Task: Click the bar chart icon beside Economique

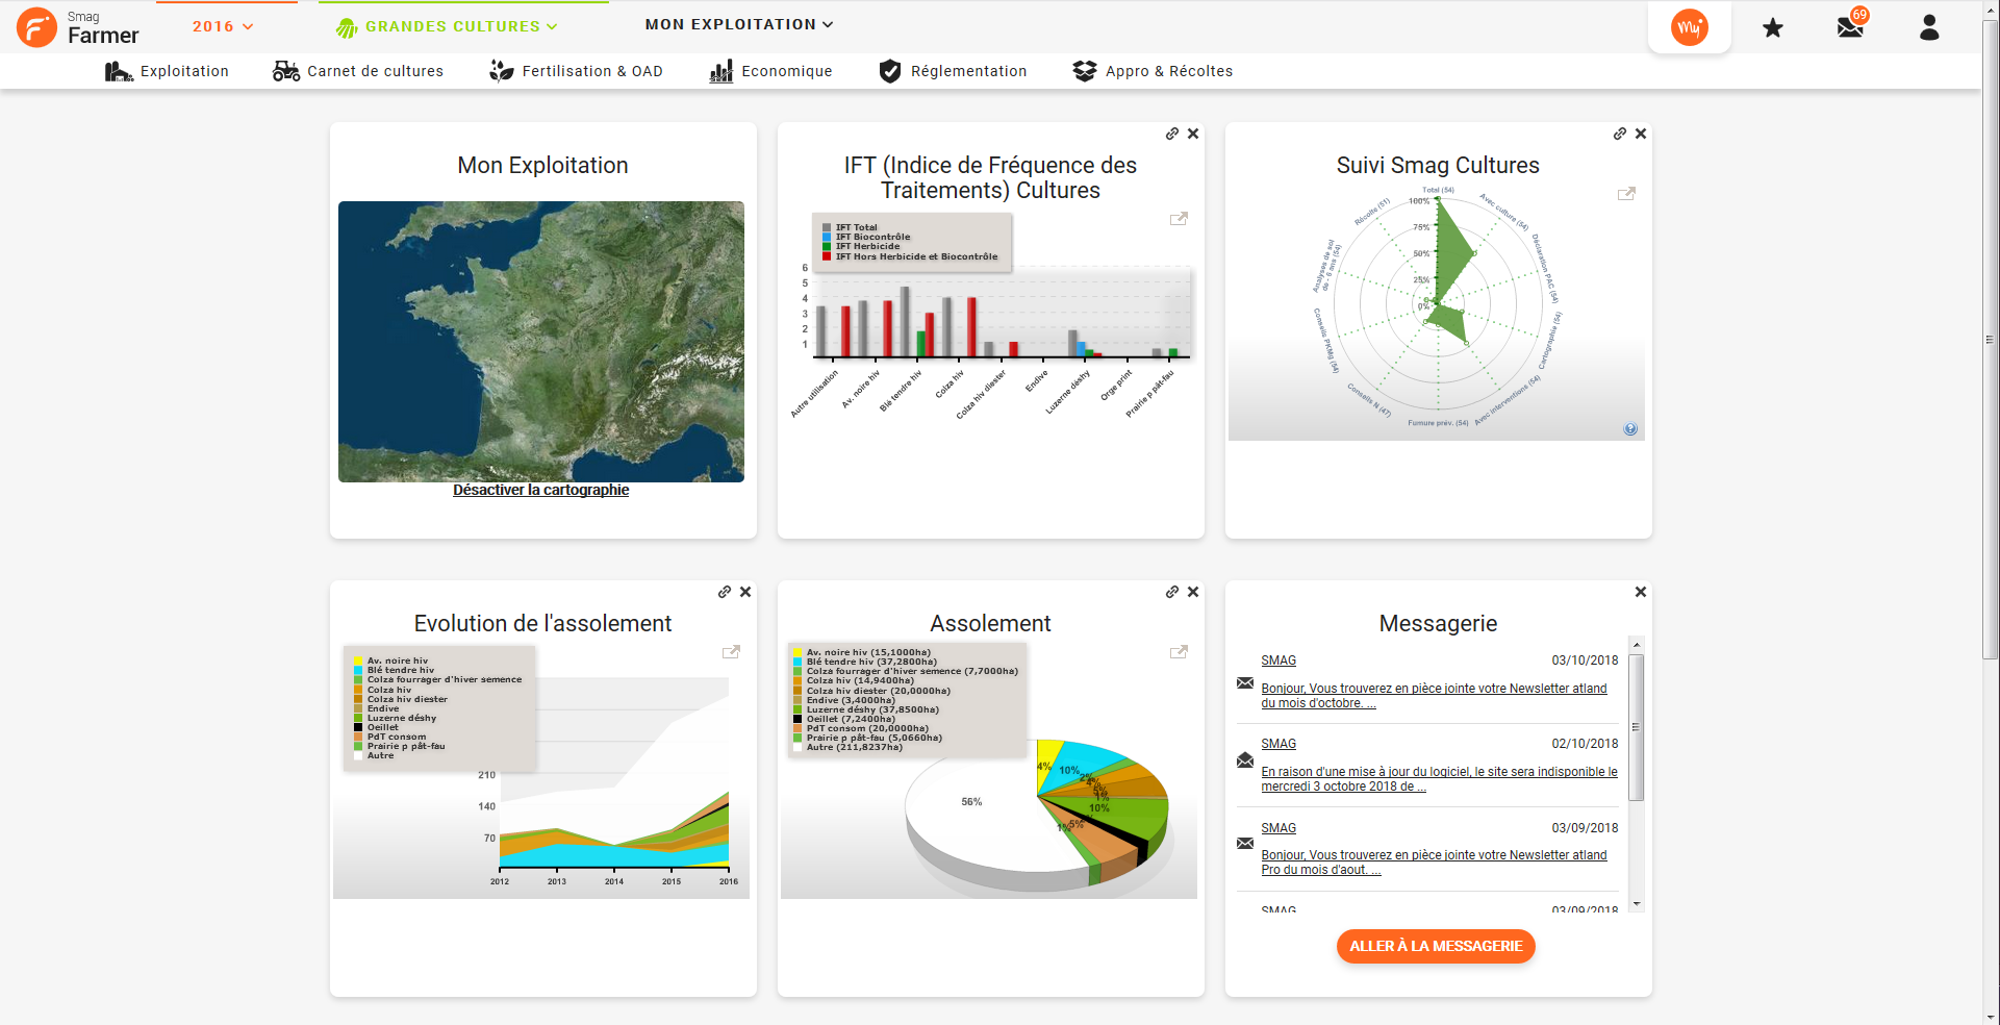Action: pos(721,71)
